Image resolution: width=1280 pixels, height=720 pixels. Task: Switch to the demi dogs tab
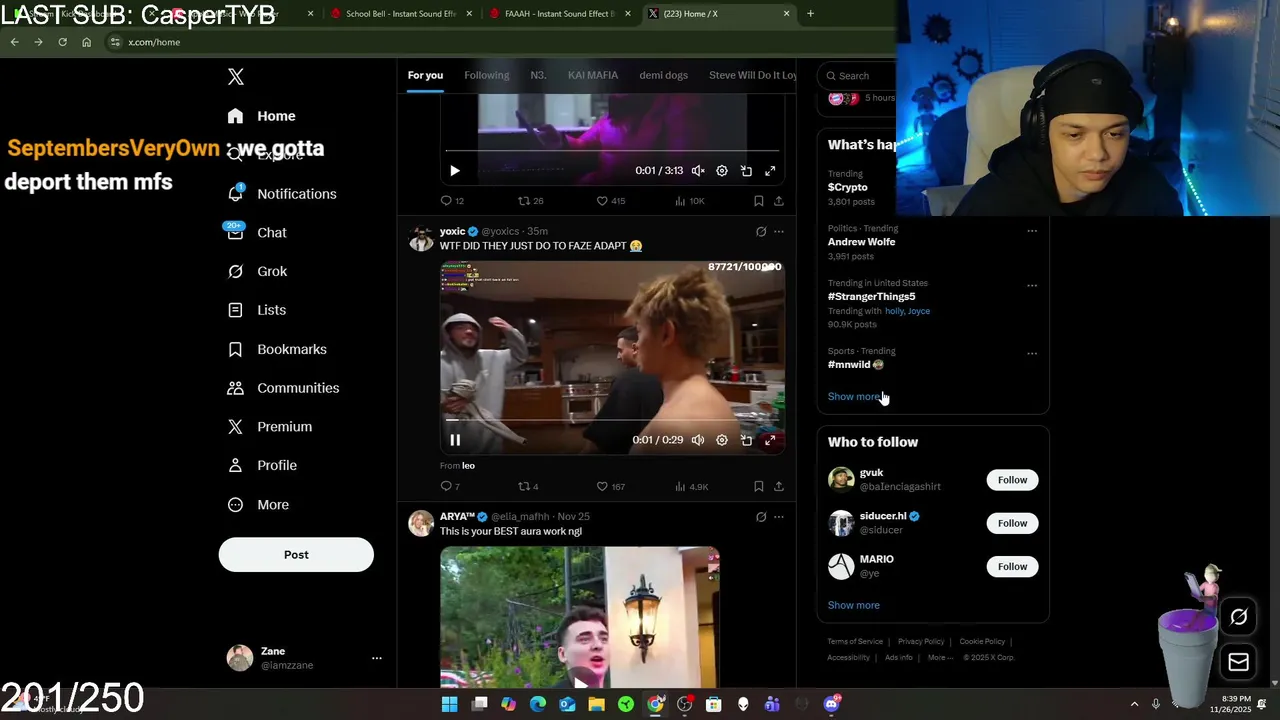point(663,75)
